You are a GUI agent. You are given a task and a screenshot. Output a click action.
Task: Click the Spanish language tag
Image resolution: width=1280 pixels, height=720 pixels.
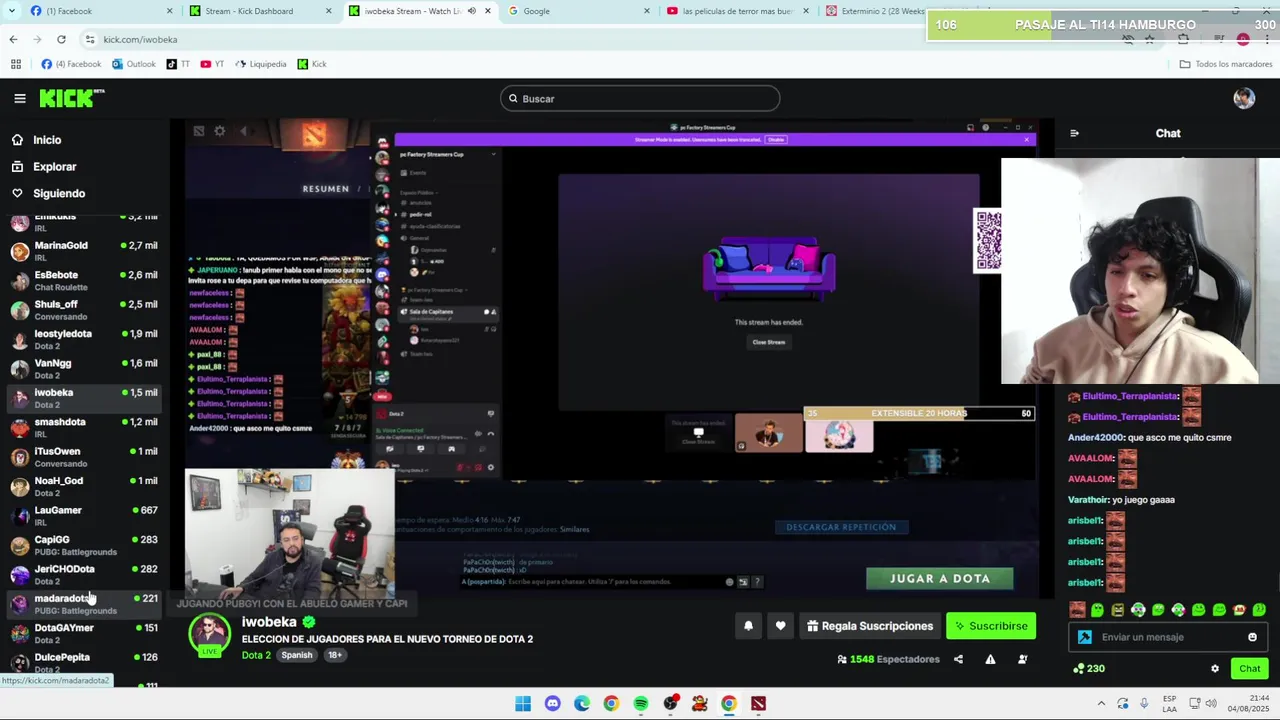(297, 655)
